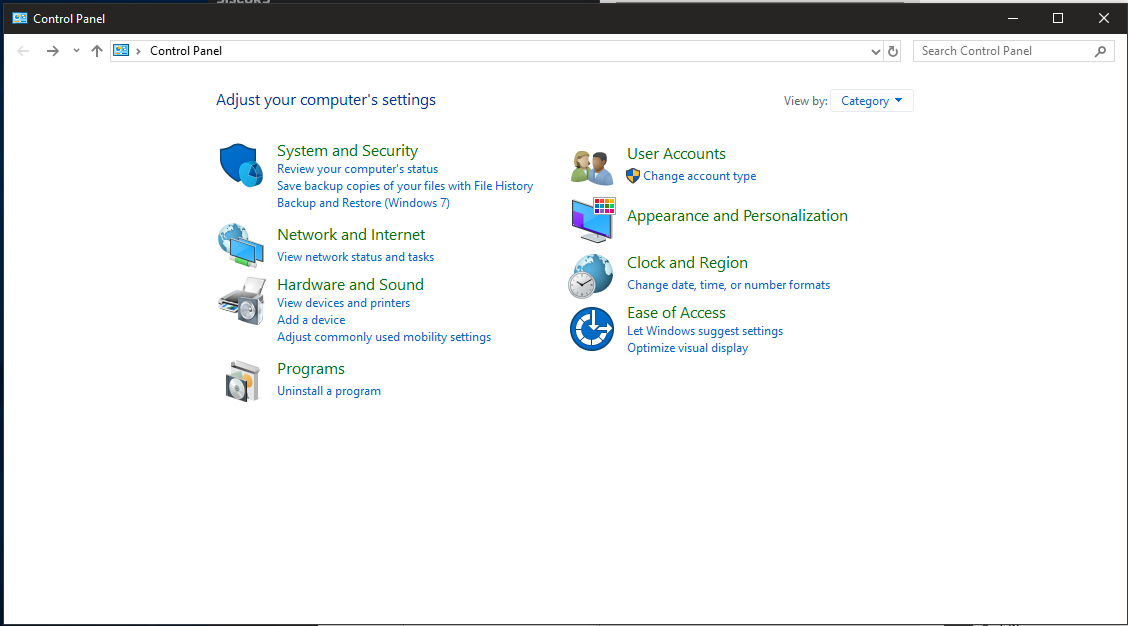This screenshot has height=626, width=1128.
Task: Go back with the back arrow
Action: click(23, 51)
